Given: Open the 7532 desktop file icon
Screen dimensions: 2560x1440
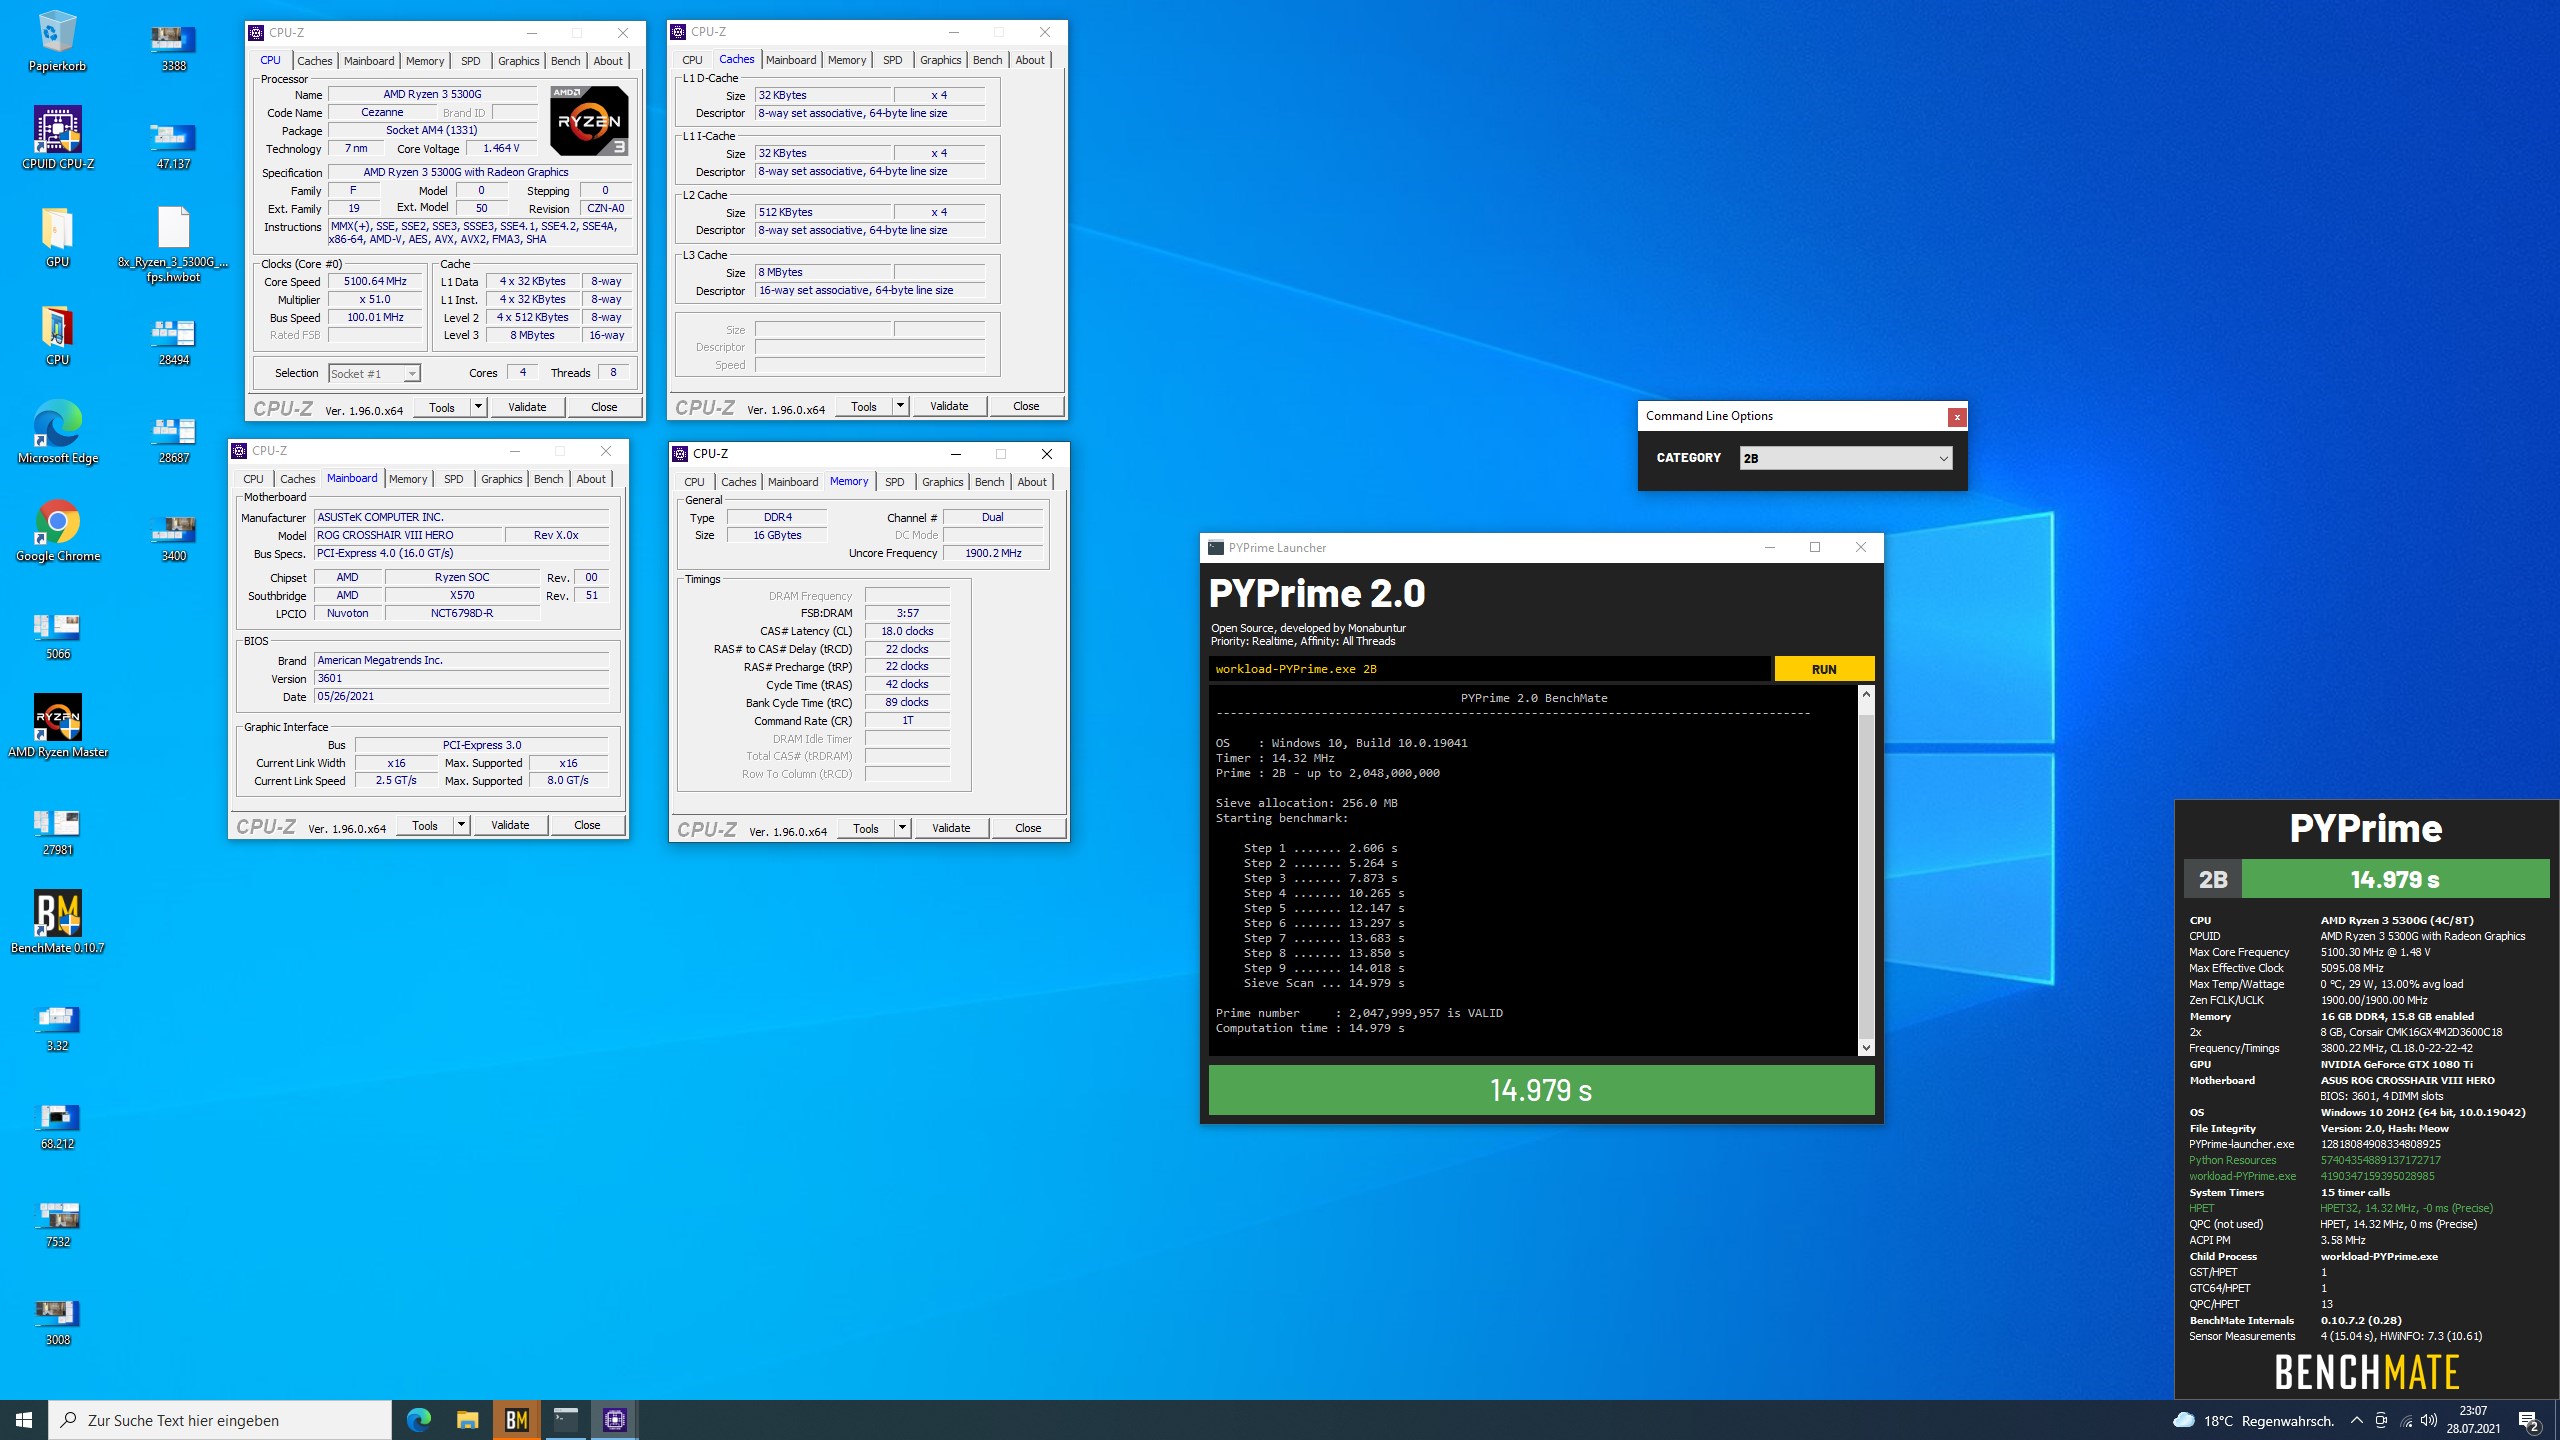Looking at the screenshot, I should click(57, 1223).
